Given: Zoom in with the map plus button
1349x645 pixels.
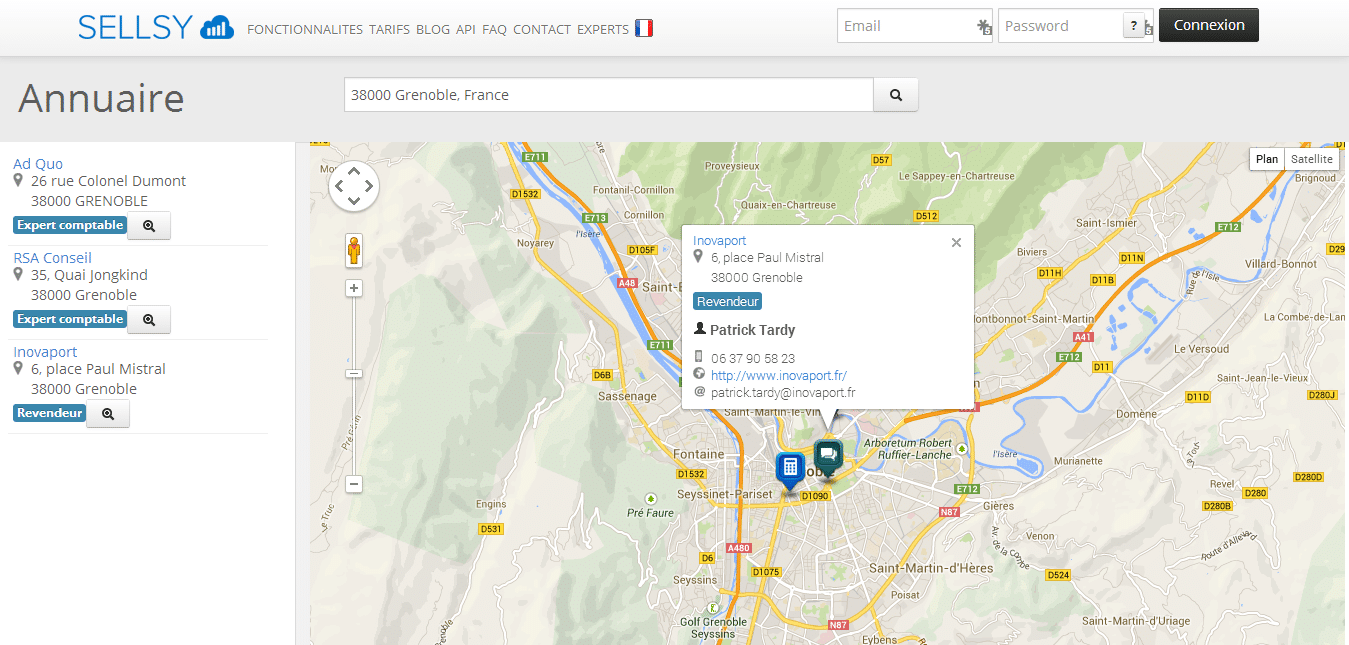Looking at the screenshot, I should 354,288.
